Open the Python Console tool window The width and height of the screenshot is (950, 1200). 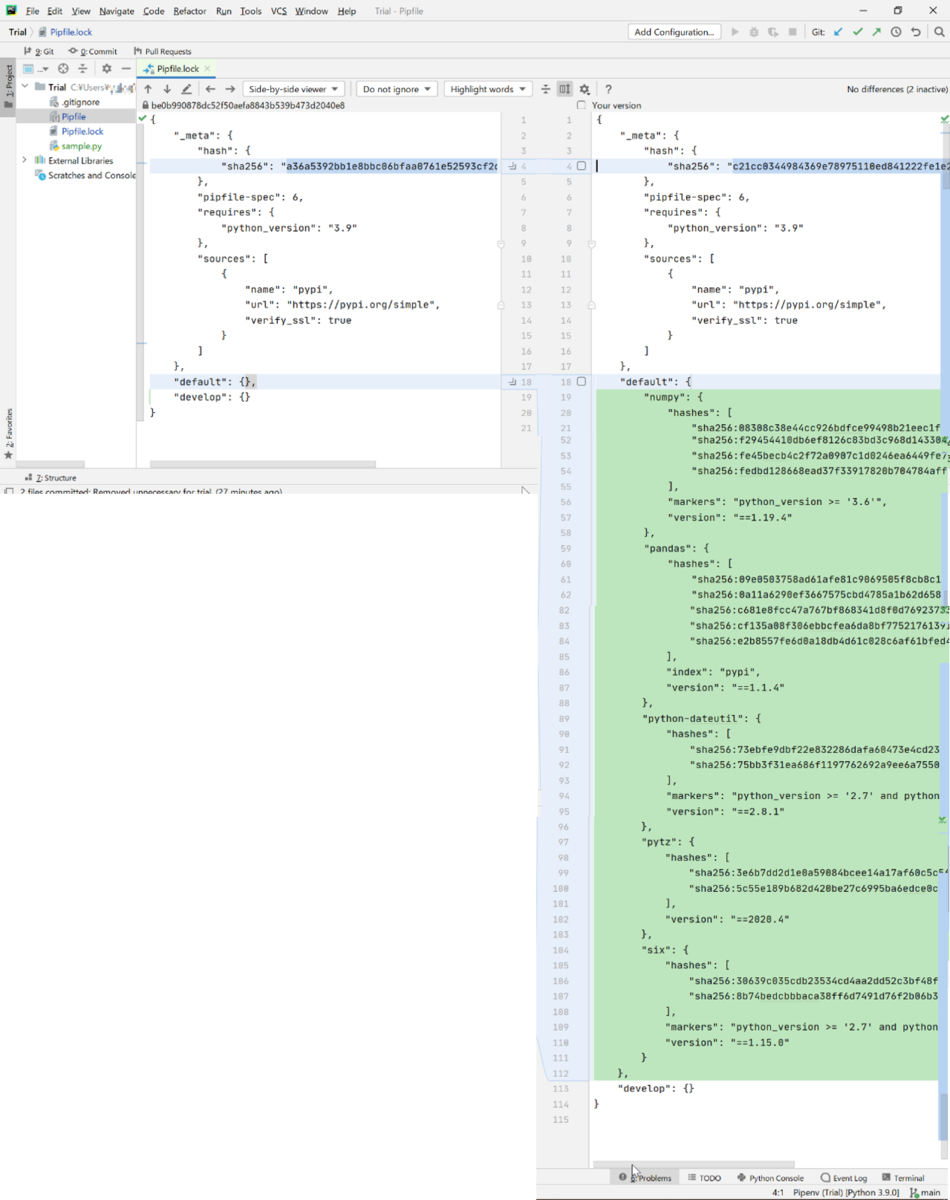pos(770,1178)
